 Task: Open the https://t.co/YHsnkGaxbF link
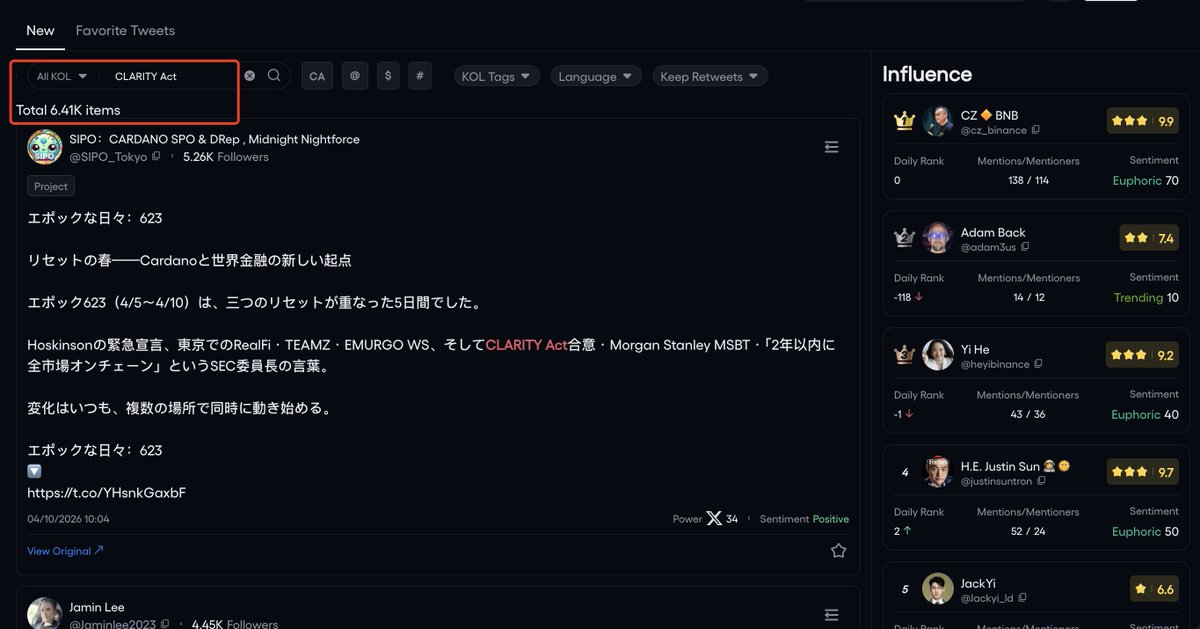click(107, 492)
